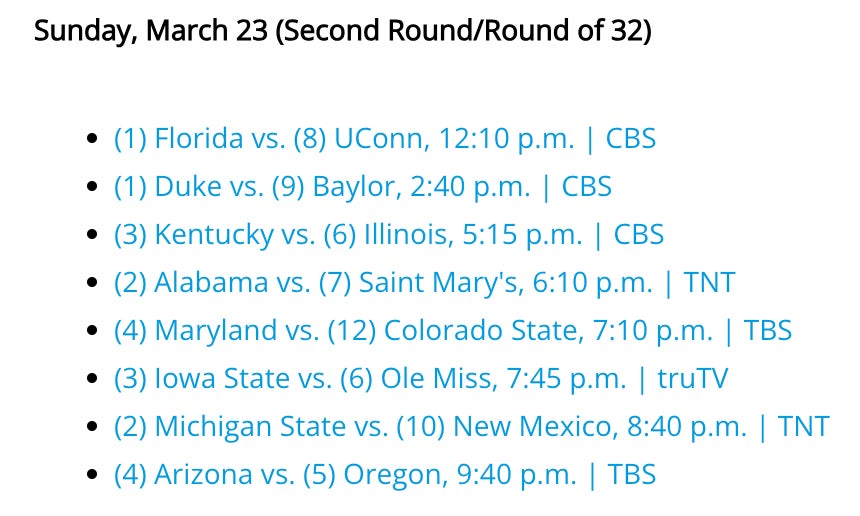Open the Kentucky vs. Illinois matchup link

(388, 234)
